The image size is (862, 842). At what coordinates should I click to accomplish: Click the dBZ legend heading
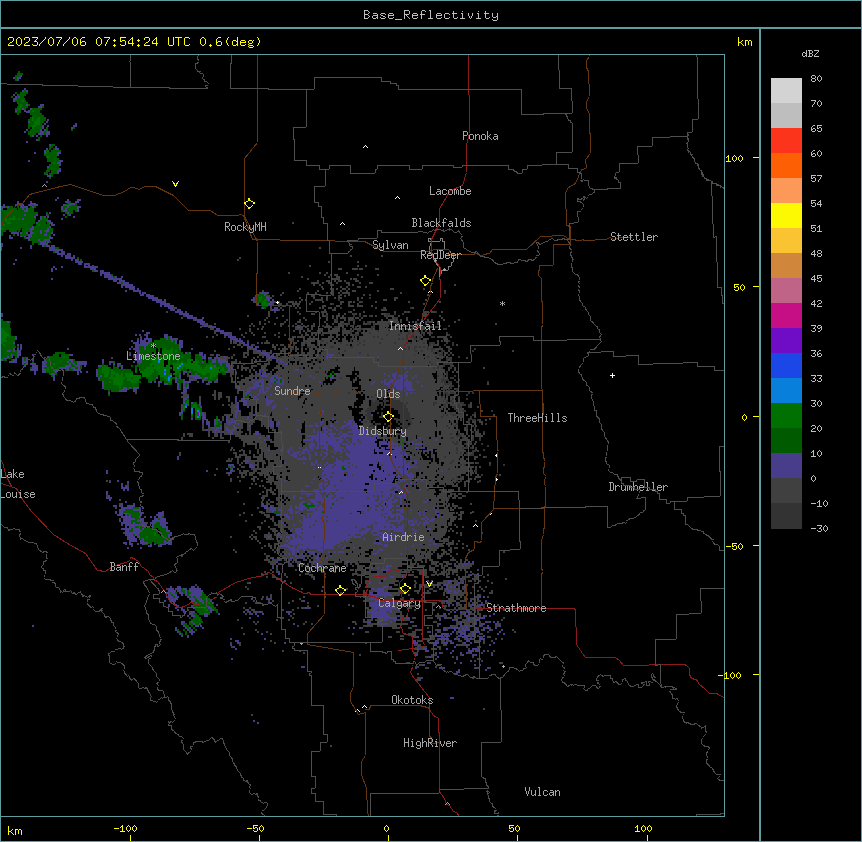click(x=810, y=54)
